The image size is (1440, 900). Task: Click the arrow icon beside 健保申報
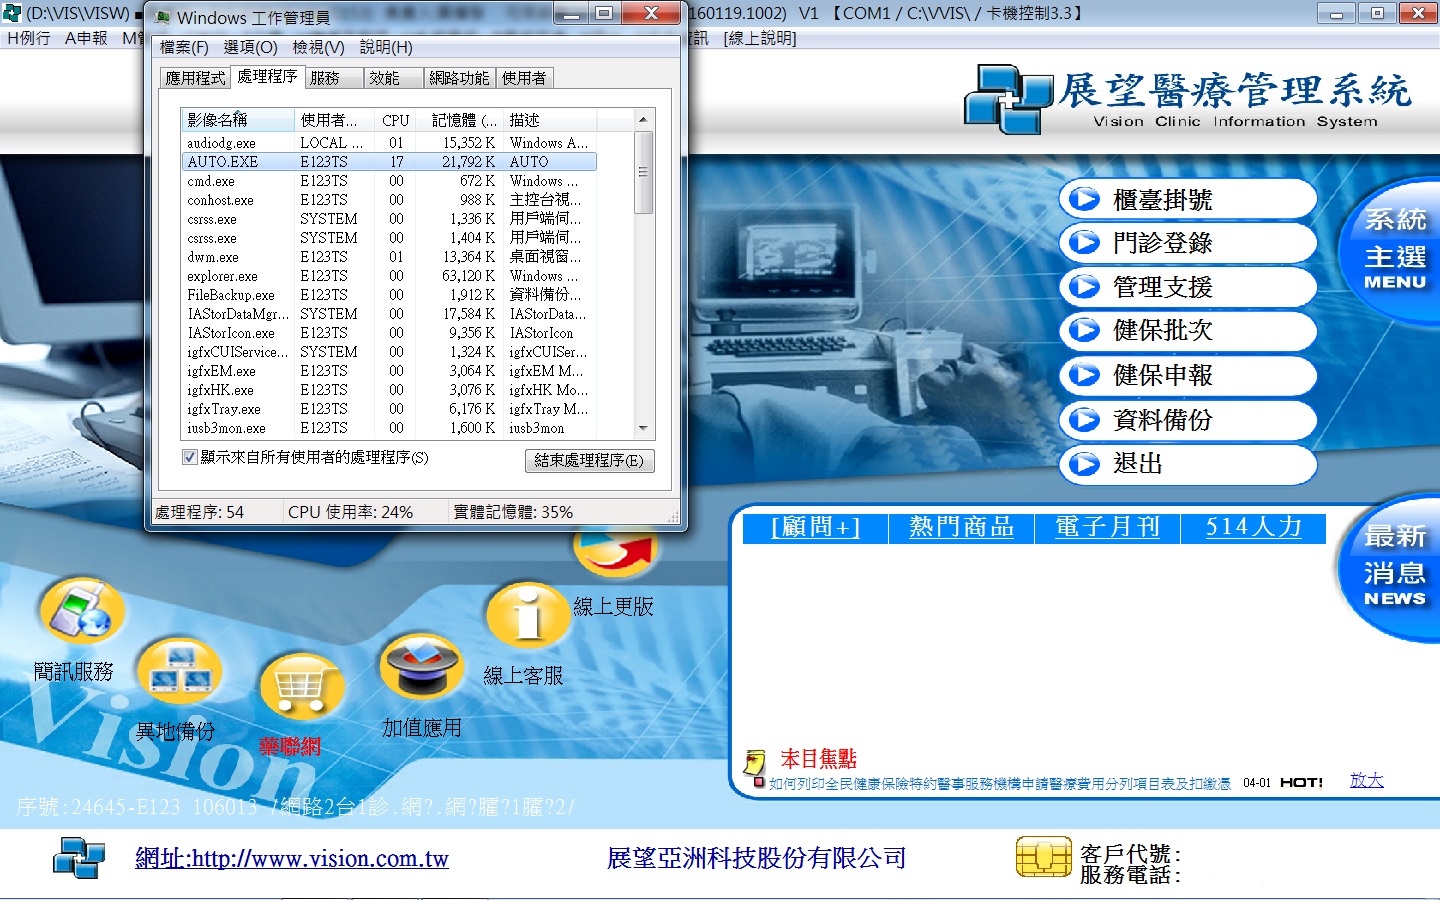[1083, 375]
